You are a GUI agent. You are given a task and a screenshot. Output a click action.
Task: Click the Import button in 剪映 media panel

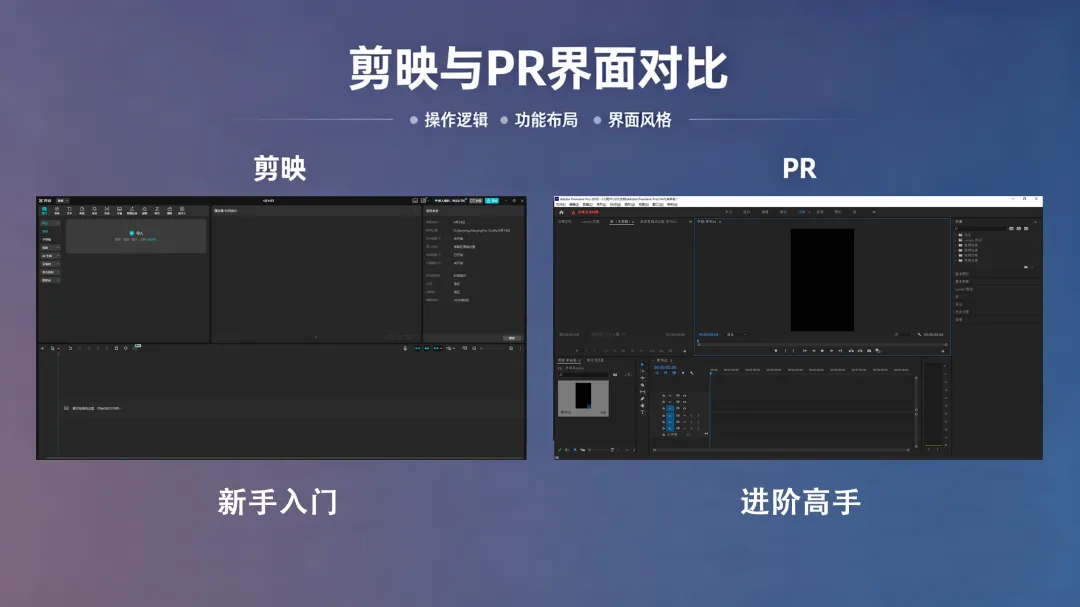[136, 234]
